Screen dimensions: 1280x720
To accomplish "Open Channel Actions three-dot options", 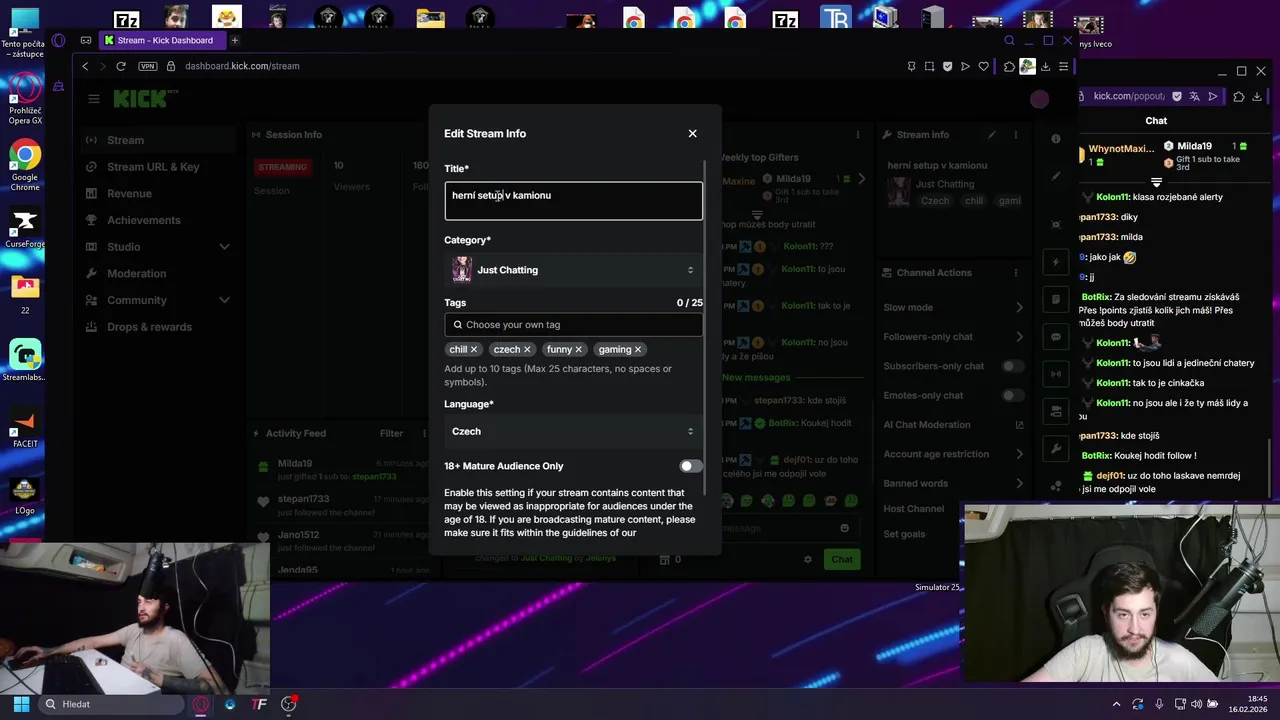I will click(x=1016, y=272).
